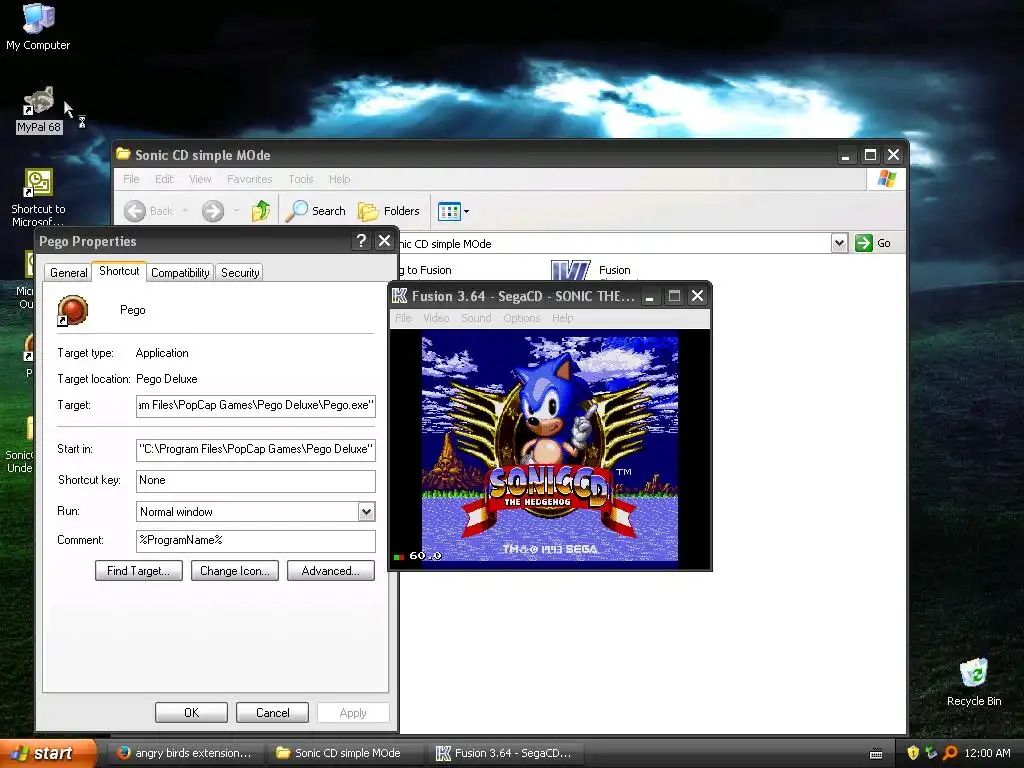
Task: Open Advanced shortcut properties
Action: pyautogui.click(x=330, y=571)
